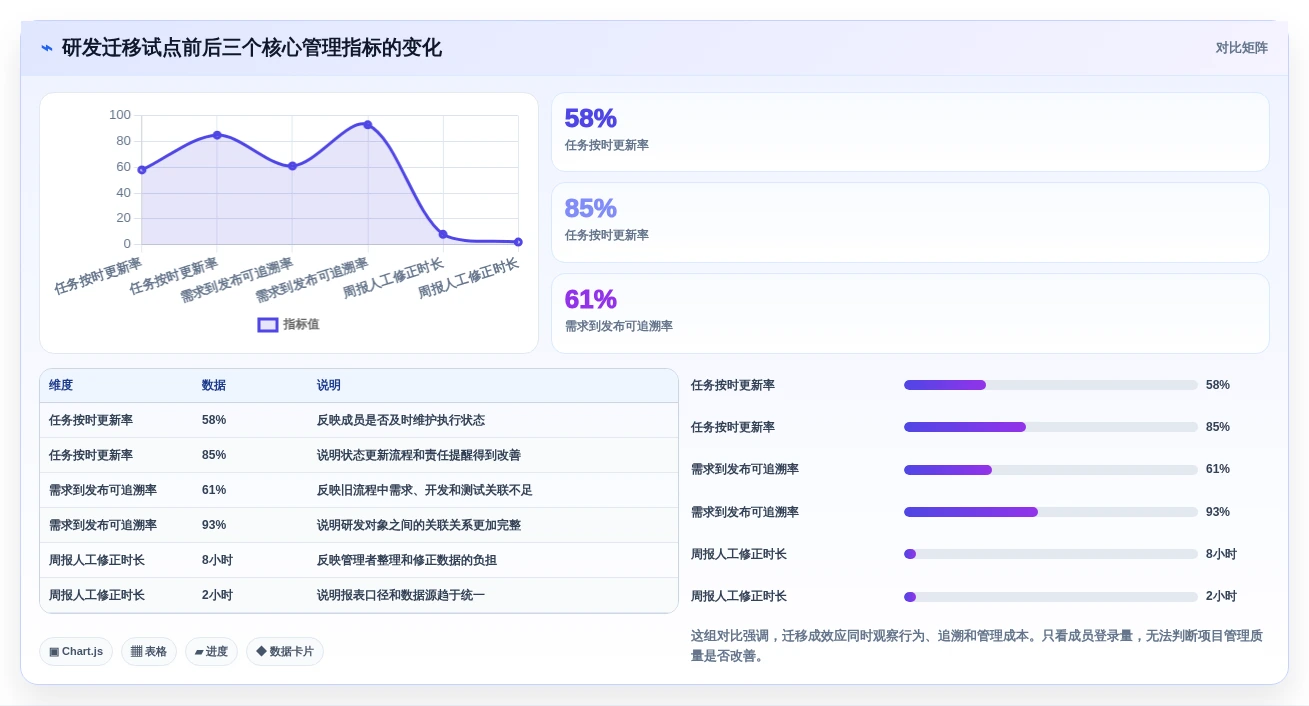Viewport: 1309px width, 706px height.
Task: Click the 8小时 progress bar for 周报人工修正时长
Action: [x=1050, y=554]
